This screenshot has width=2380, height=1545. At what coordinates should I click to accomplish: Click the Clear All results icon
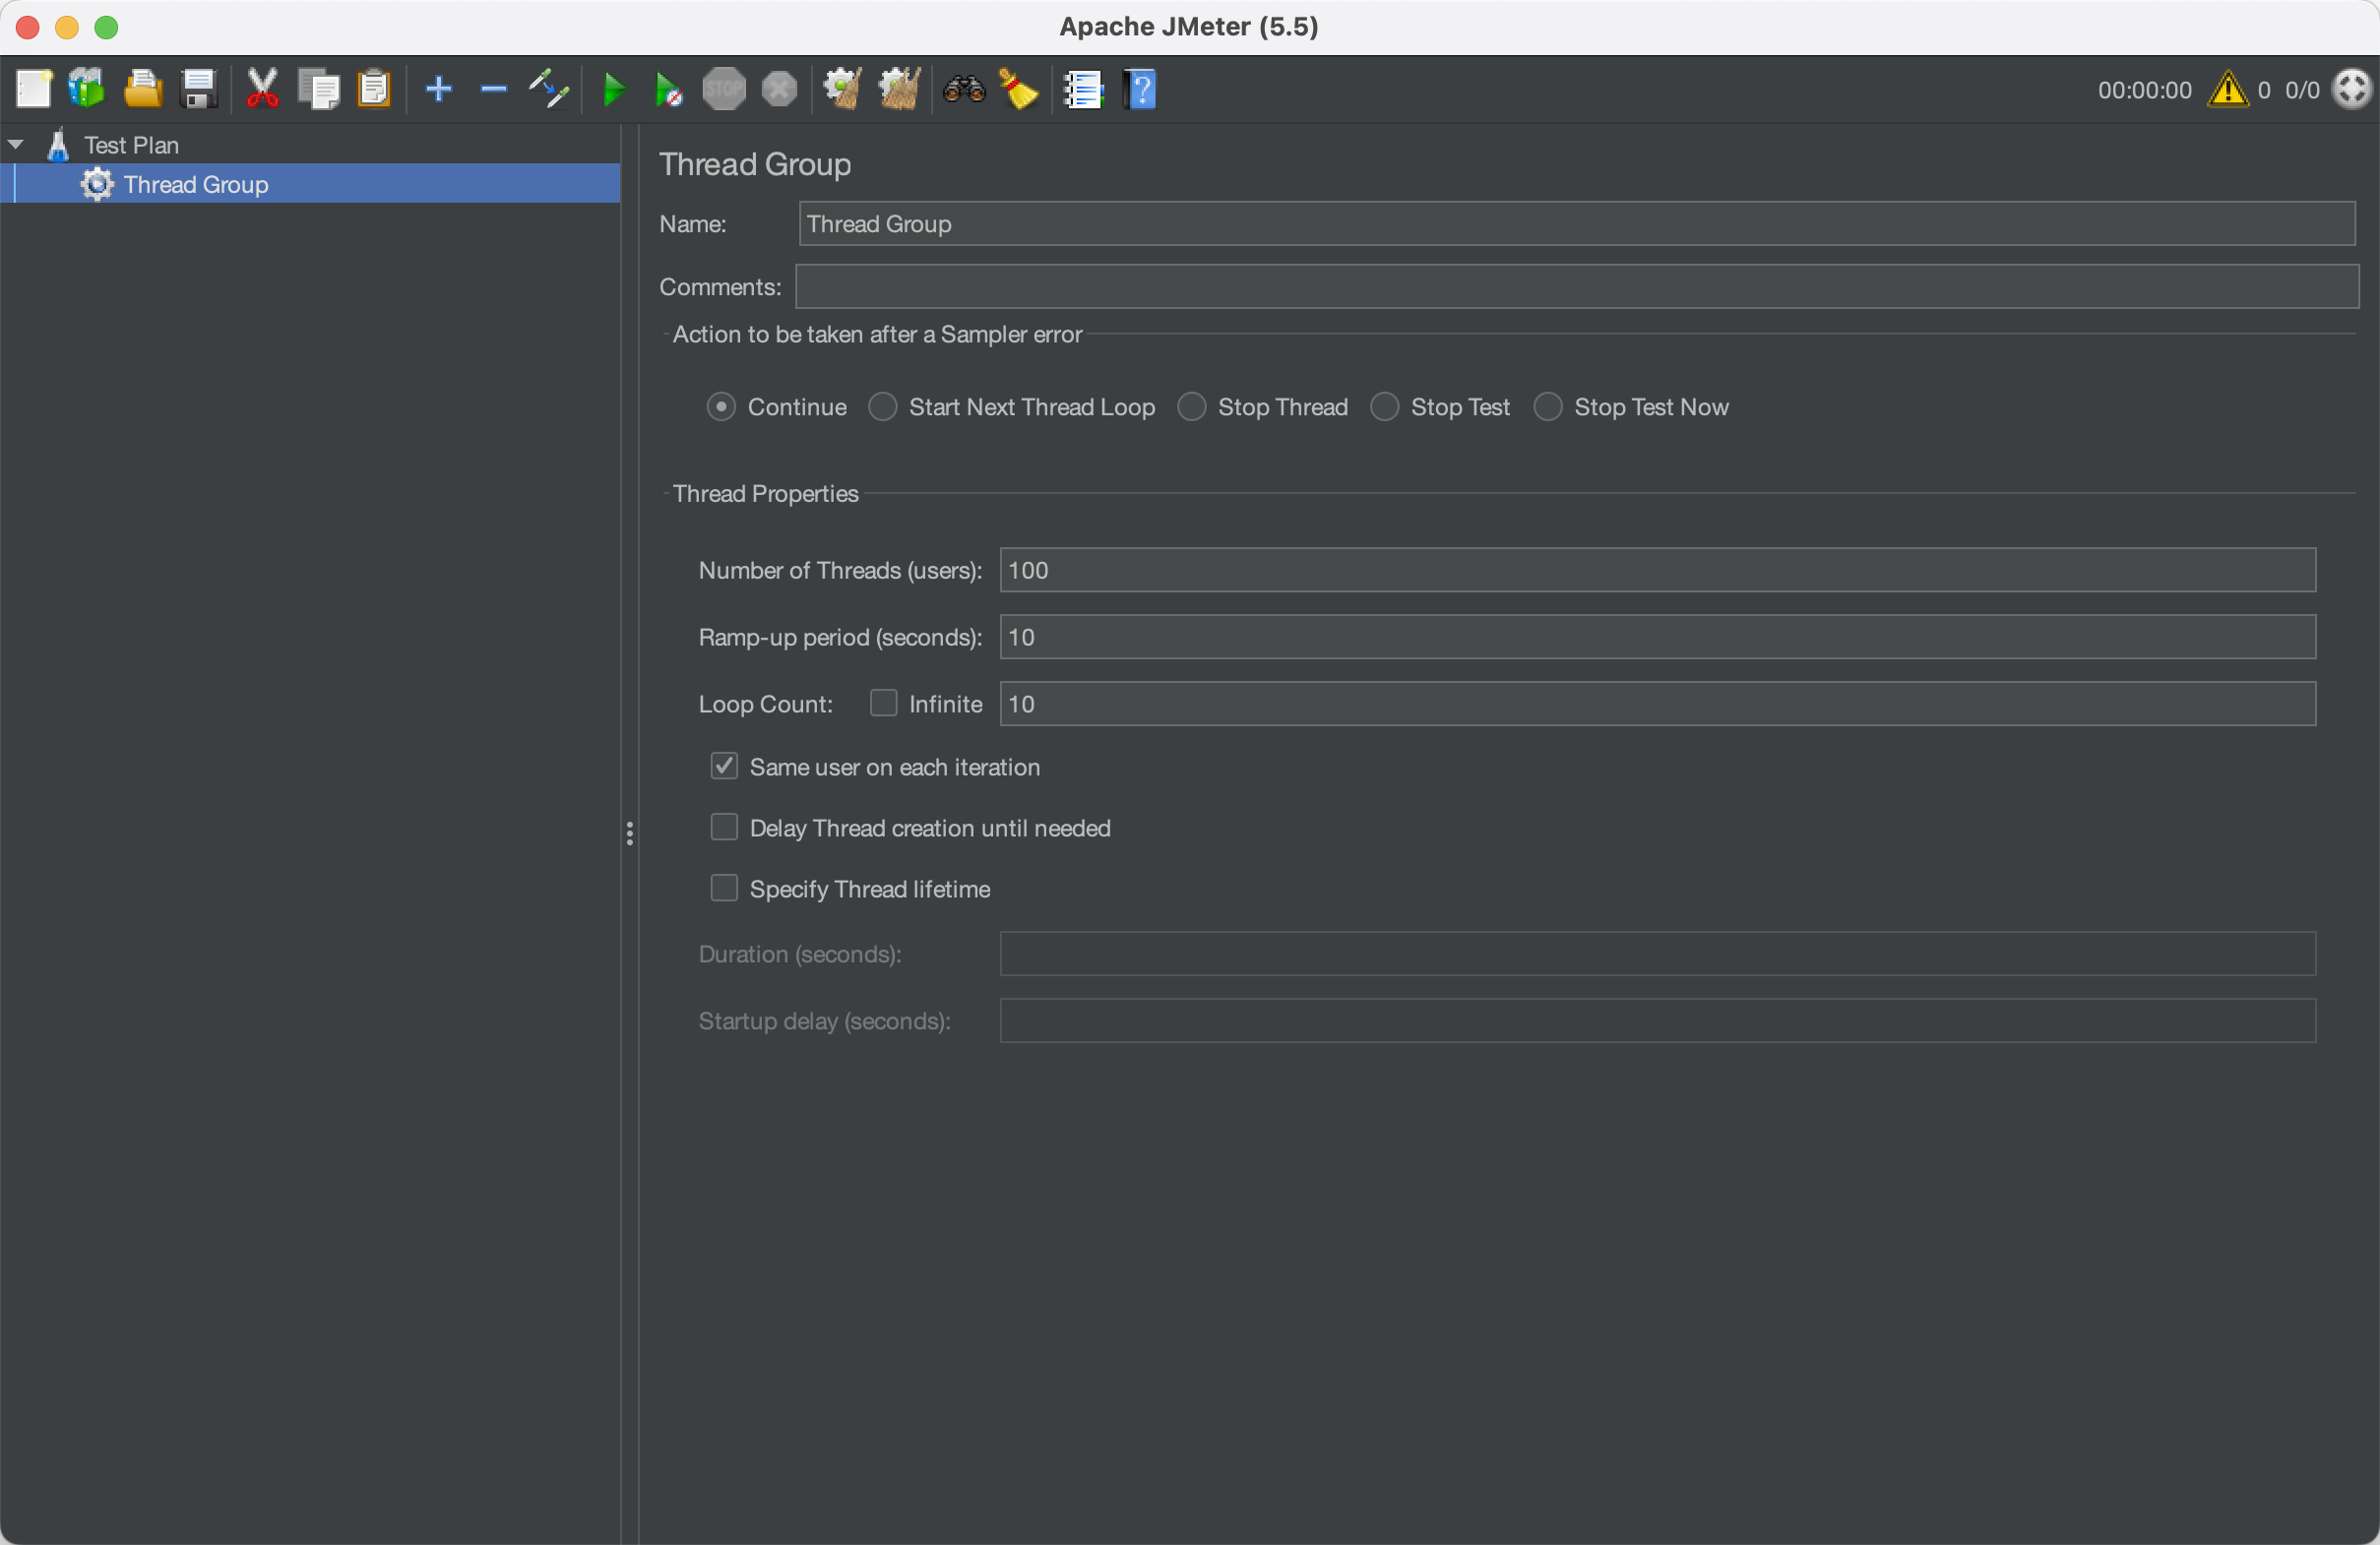(899, 89)
